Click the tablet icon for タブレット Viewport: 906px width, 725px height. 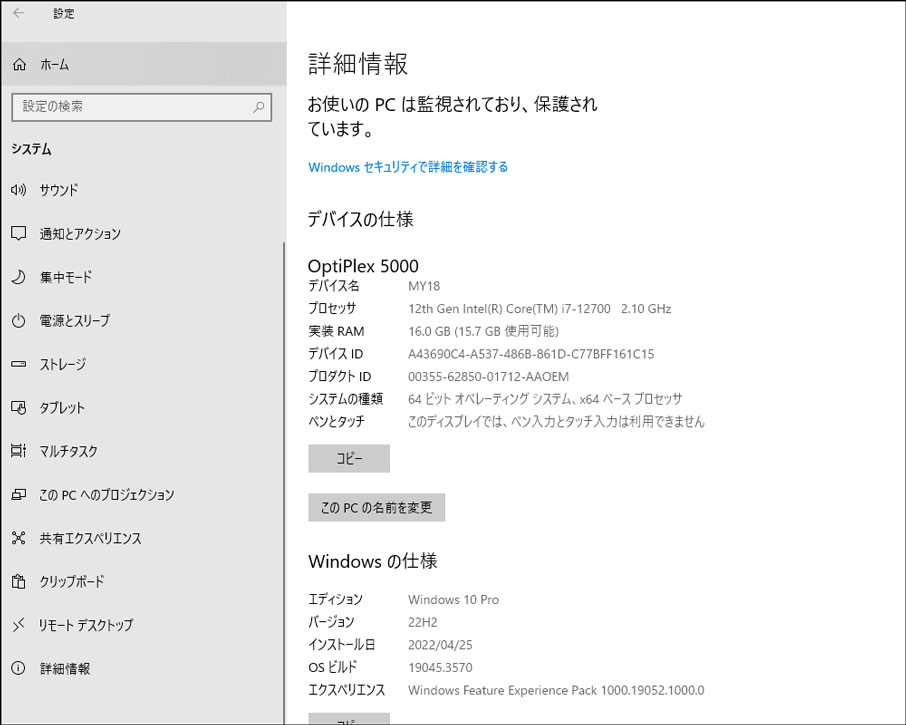point(18,407)
